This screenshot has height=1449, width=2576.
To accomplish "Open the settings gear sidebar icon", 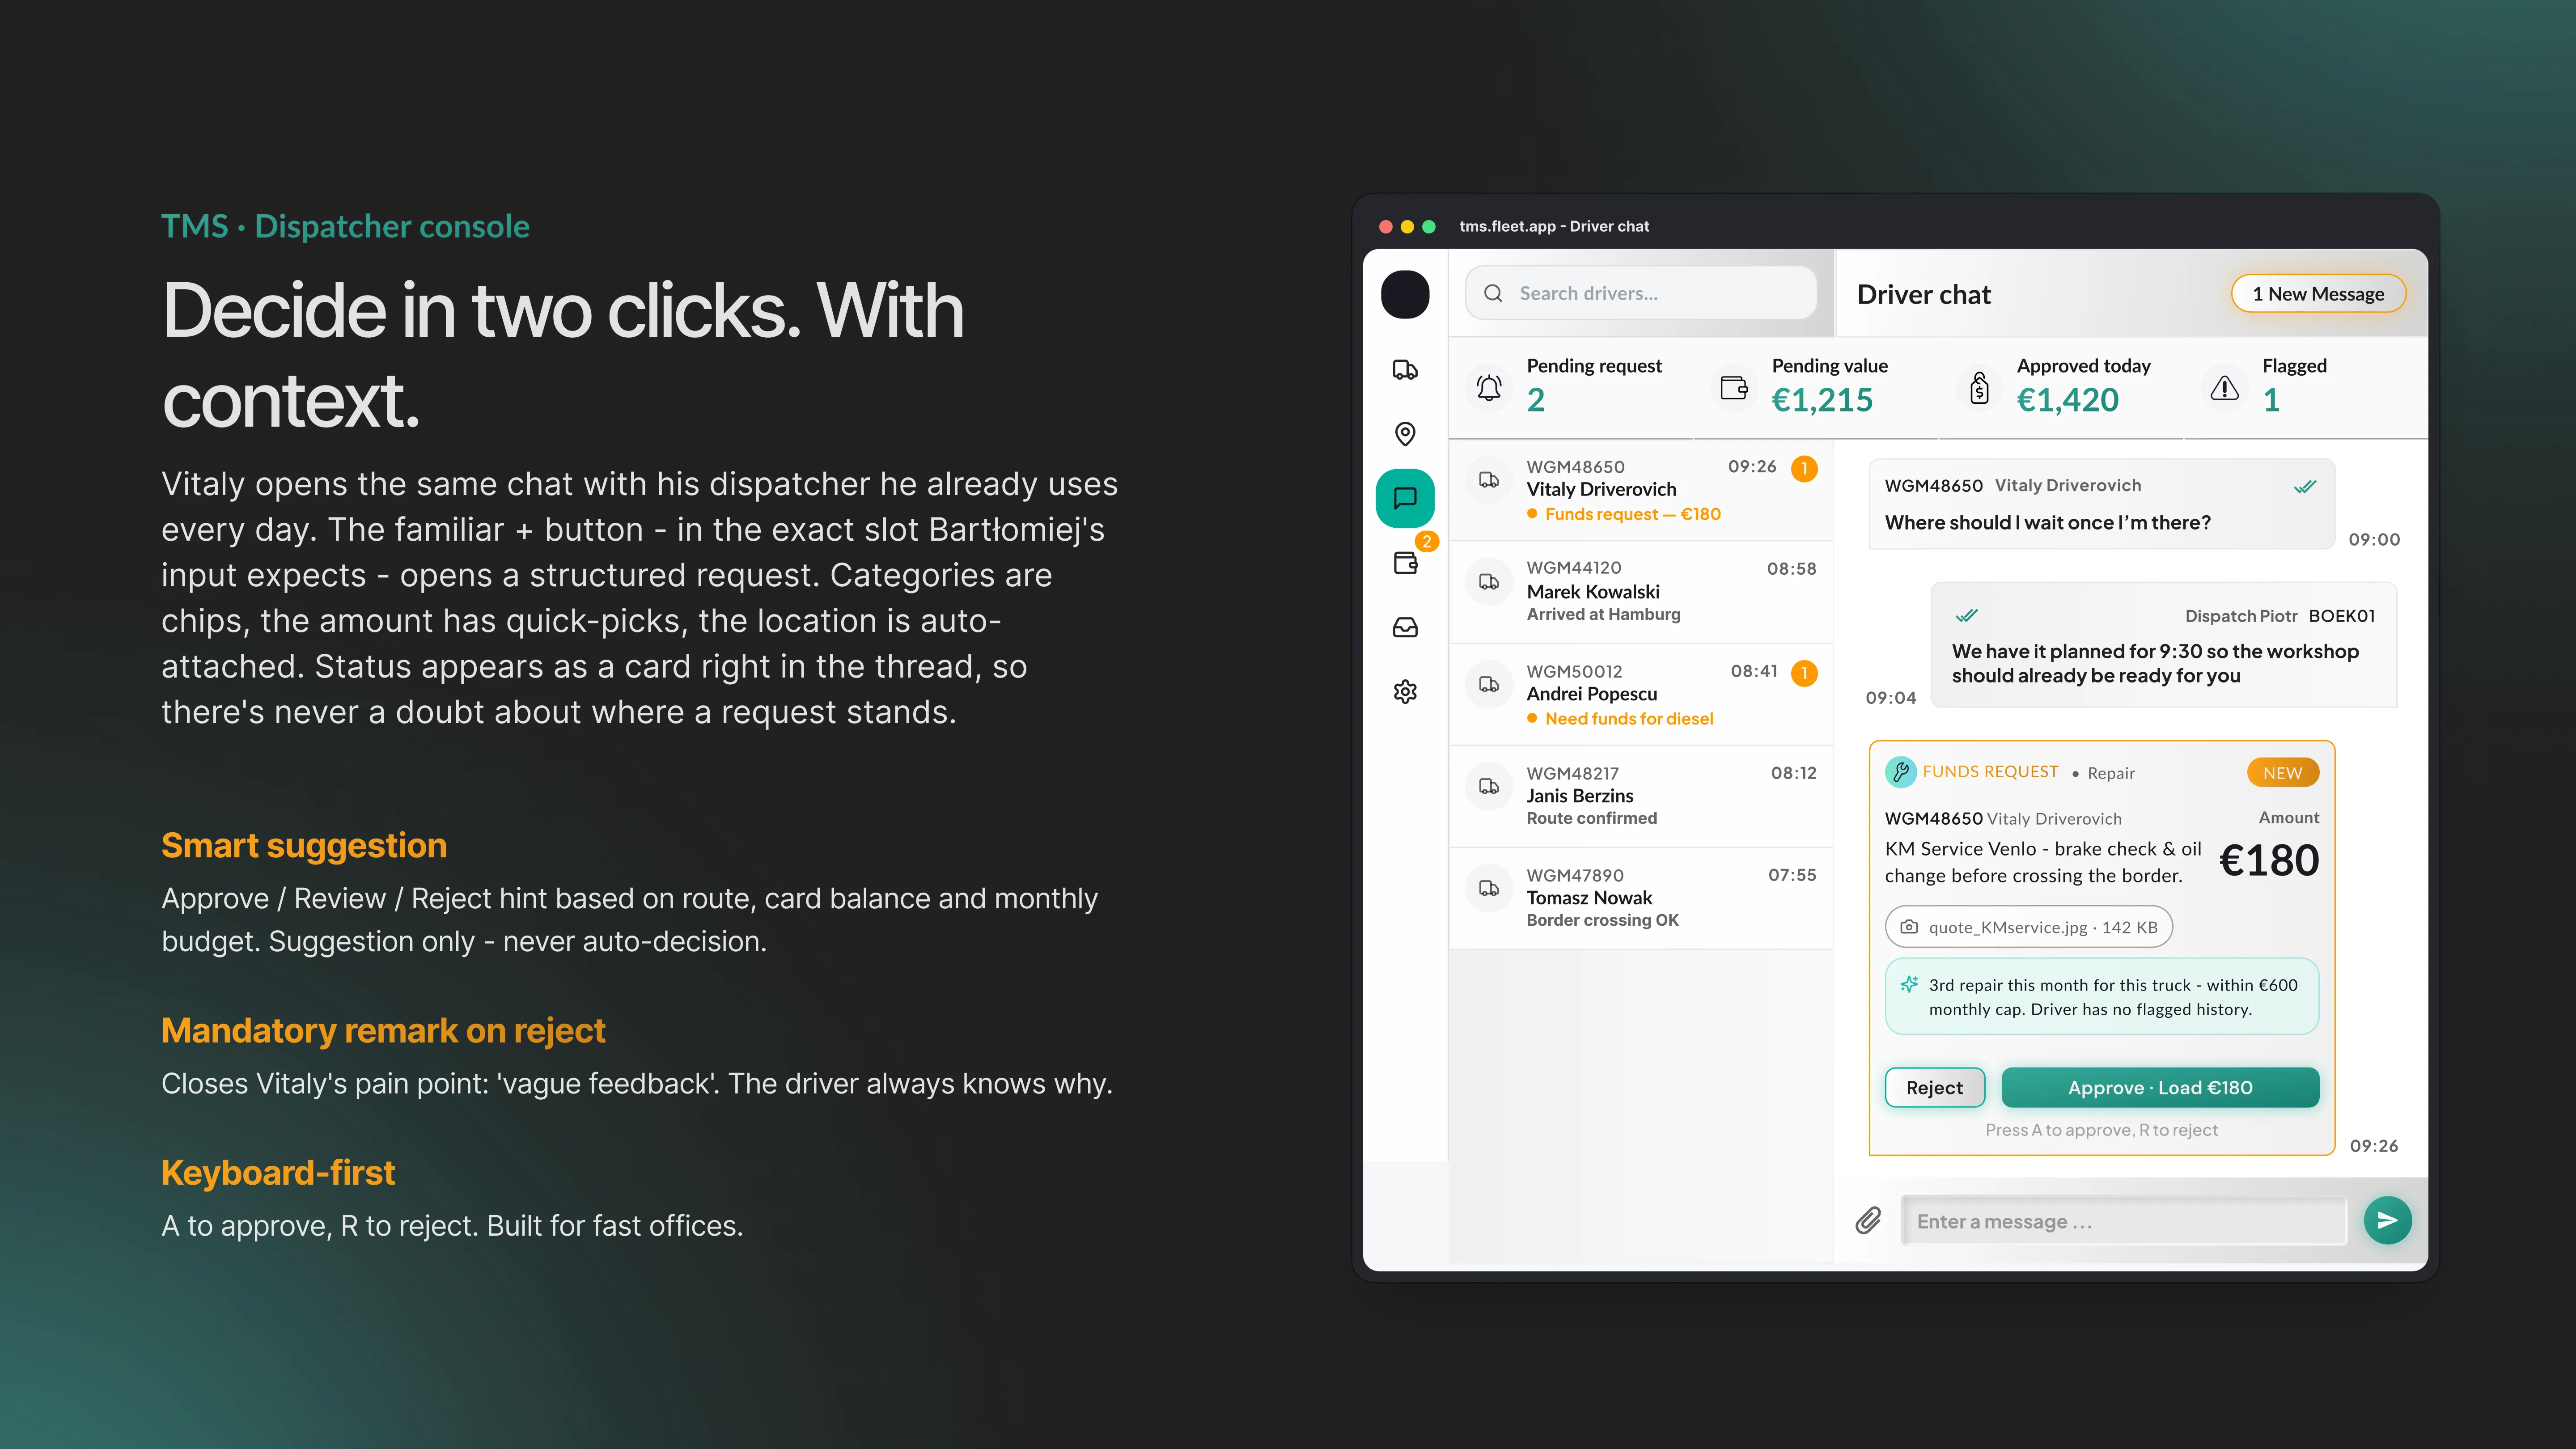I will [x=1405, y=691].
